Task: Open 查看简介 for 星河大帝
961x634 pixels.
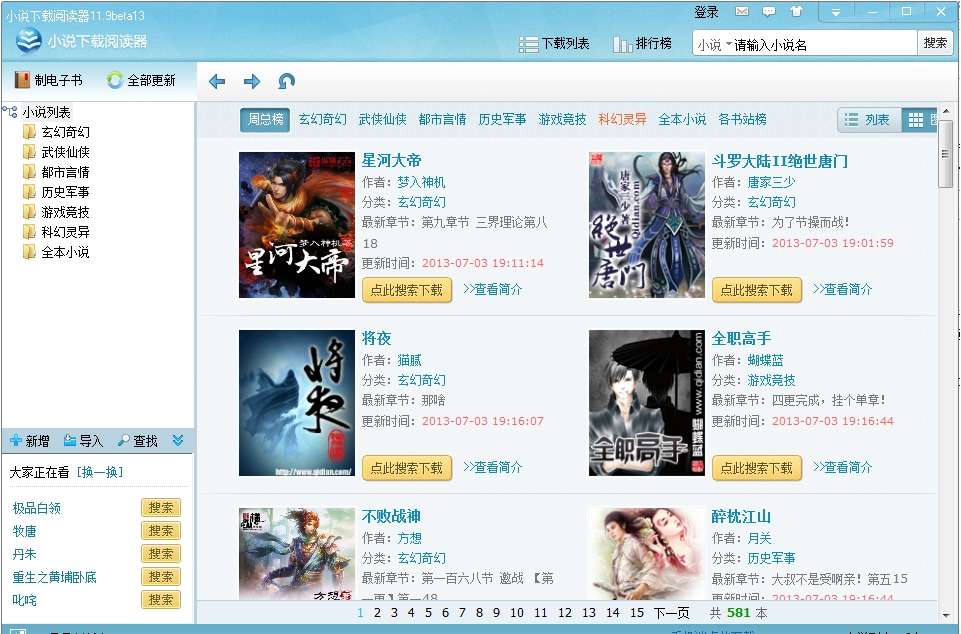Action: point(493,289)
